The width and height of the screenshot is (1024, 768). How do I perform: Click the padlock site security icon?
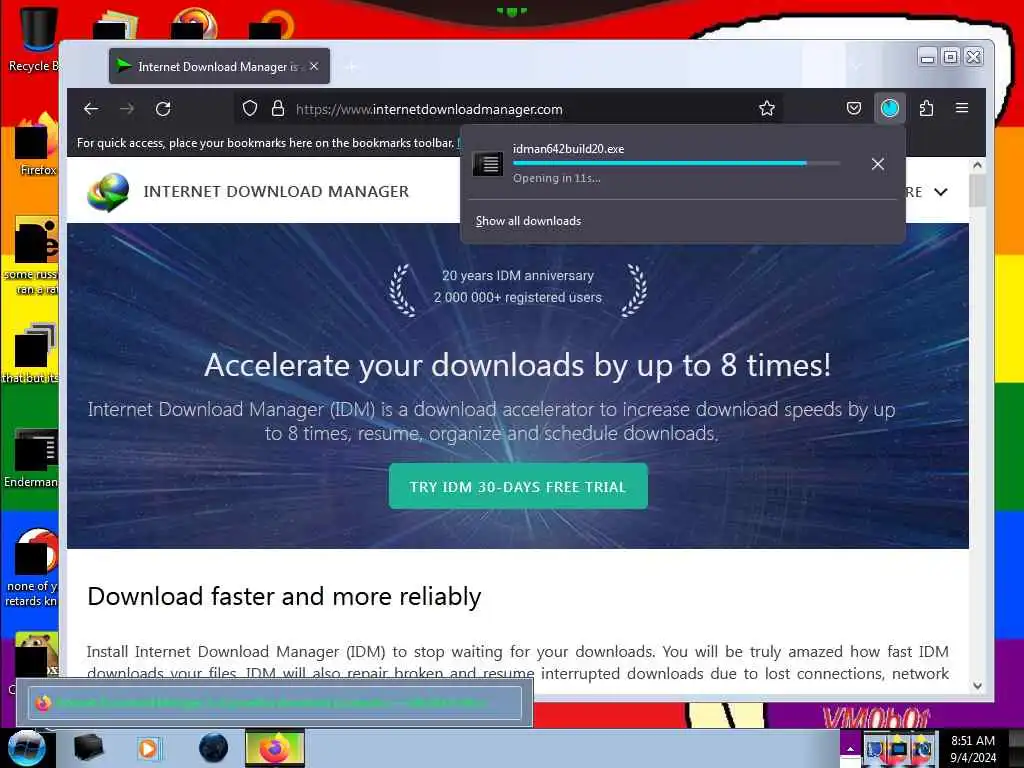278,108
